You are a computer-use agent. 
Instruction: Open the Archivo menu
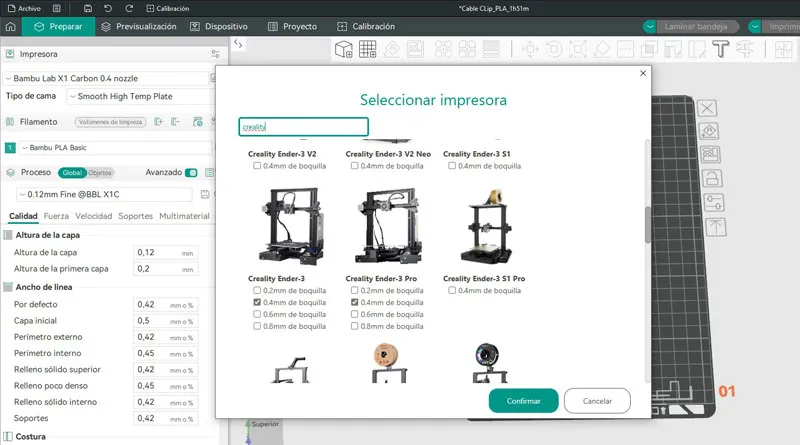tap(24, 8)
